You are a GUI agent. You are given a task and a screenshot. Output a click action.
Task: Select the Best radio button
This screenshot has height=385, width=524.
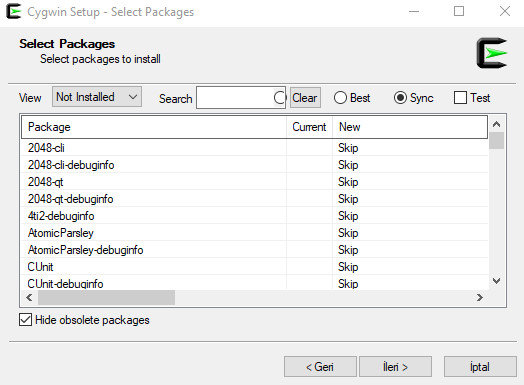(x=352, y=98)
